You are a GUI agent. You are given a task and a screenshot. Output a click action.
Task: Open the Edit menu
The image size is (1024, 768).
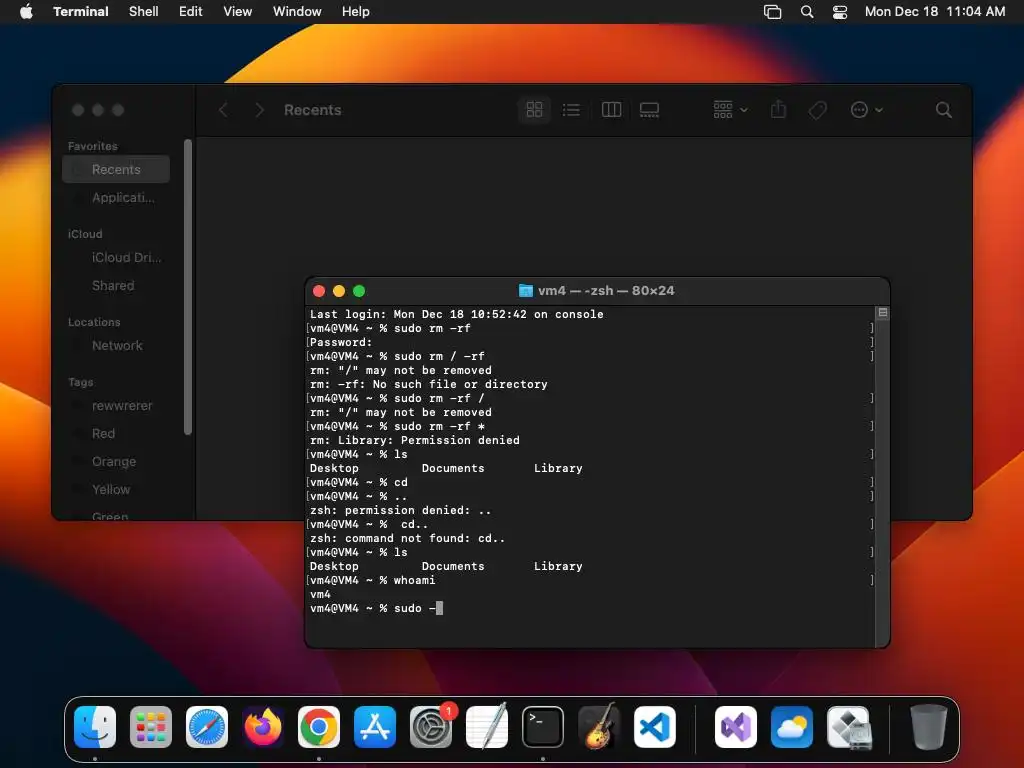click(191, 12)
